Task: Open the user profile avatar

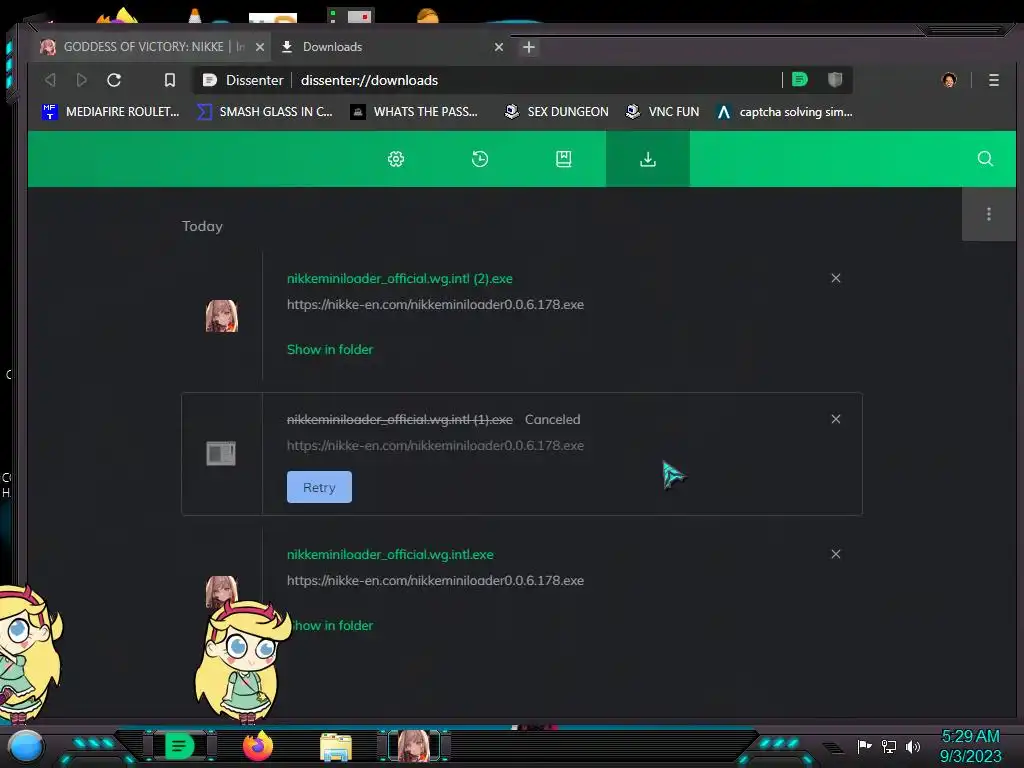Action: 949,80
